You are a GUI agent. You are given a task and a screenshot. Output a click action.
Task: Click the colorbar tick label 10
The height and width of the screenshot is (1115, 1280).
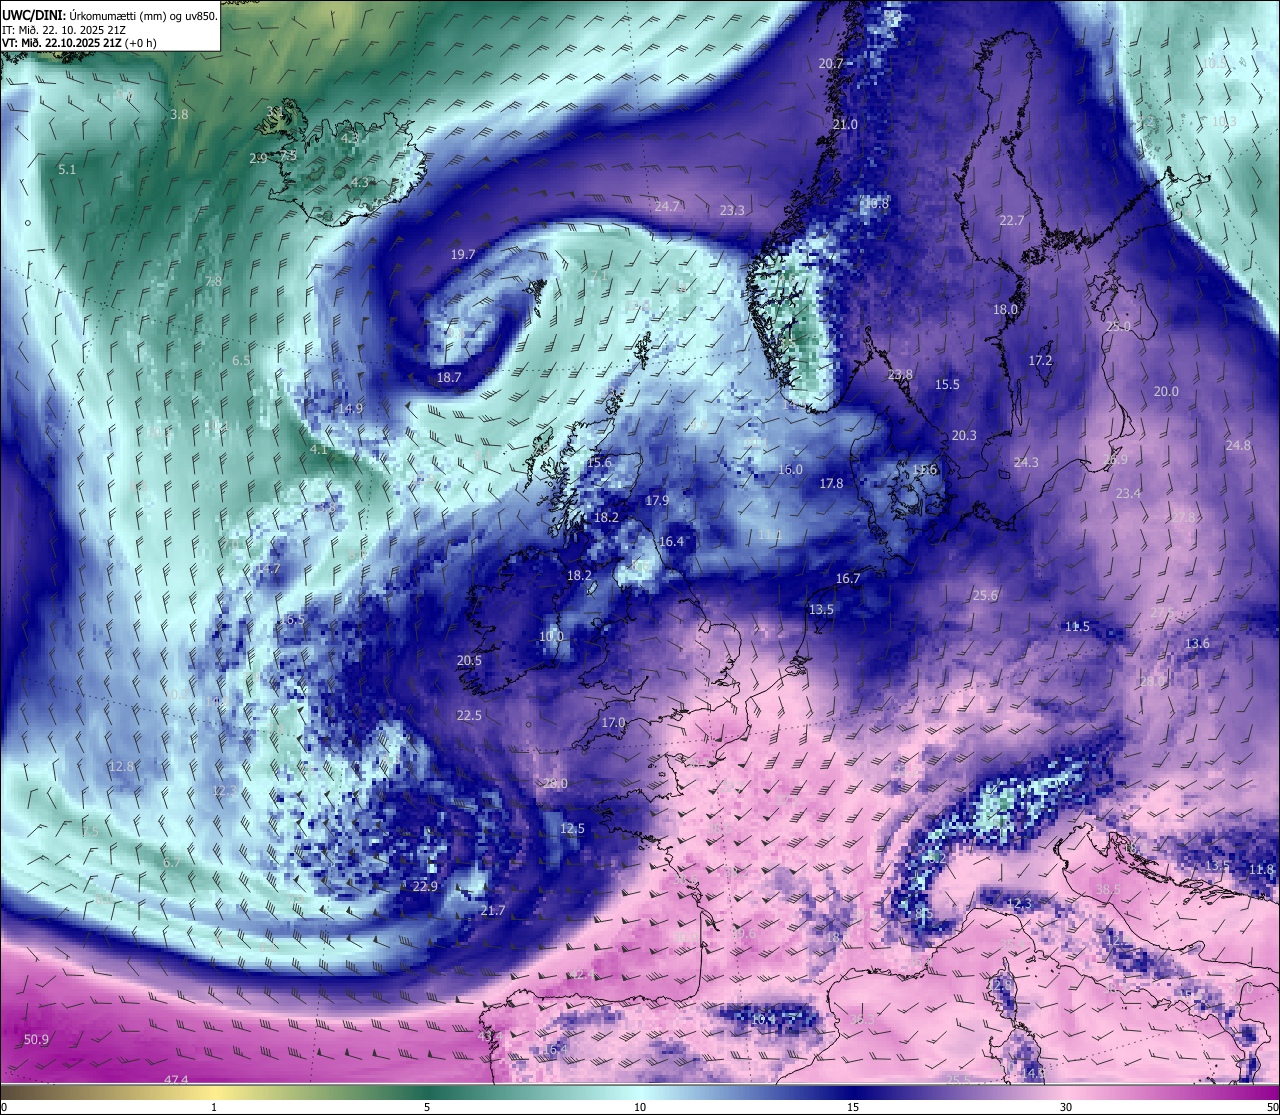click(640, 1107)
